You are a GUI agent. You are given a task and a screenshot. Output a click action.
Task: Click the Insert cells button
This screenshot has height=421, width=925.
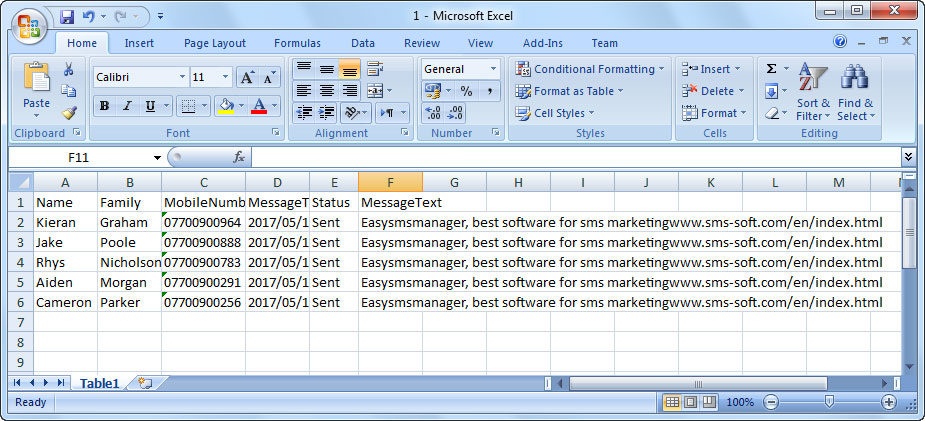click(711, 69)
